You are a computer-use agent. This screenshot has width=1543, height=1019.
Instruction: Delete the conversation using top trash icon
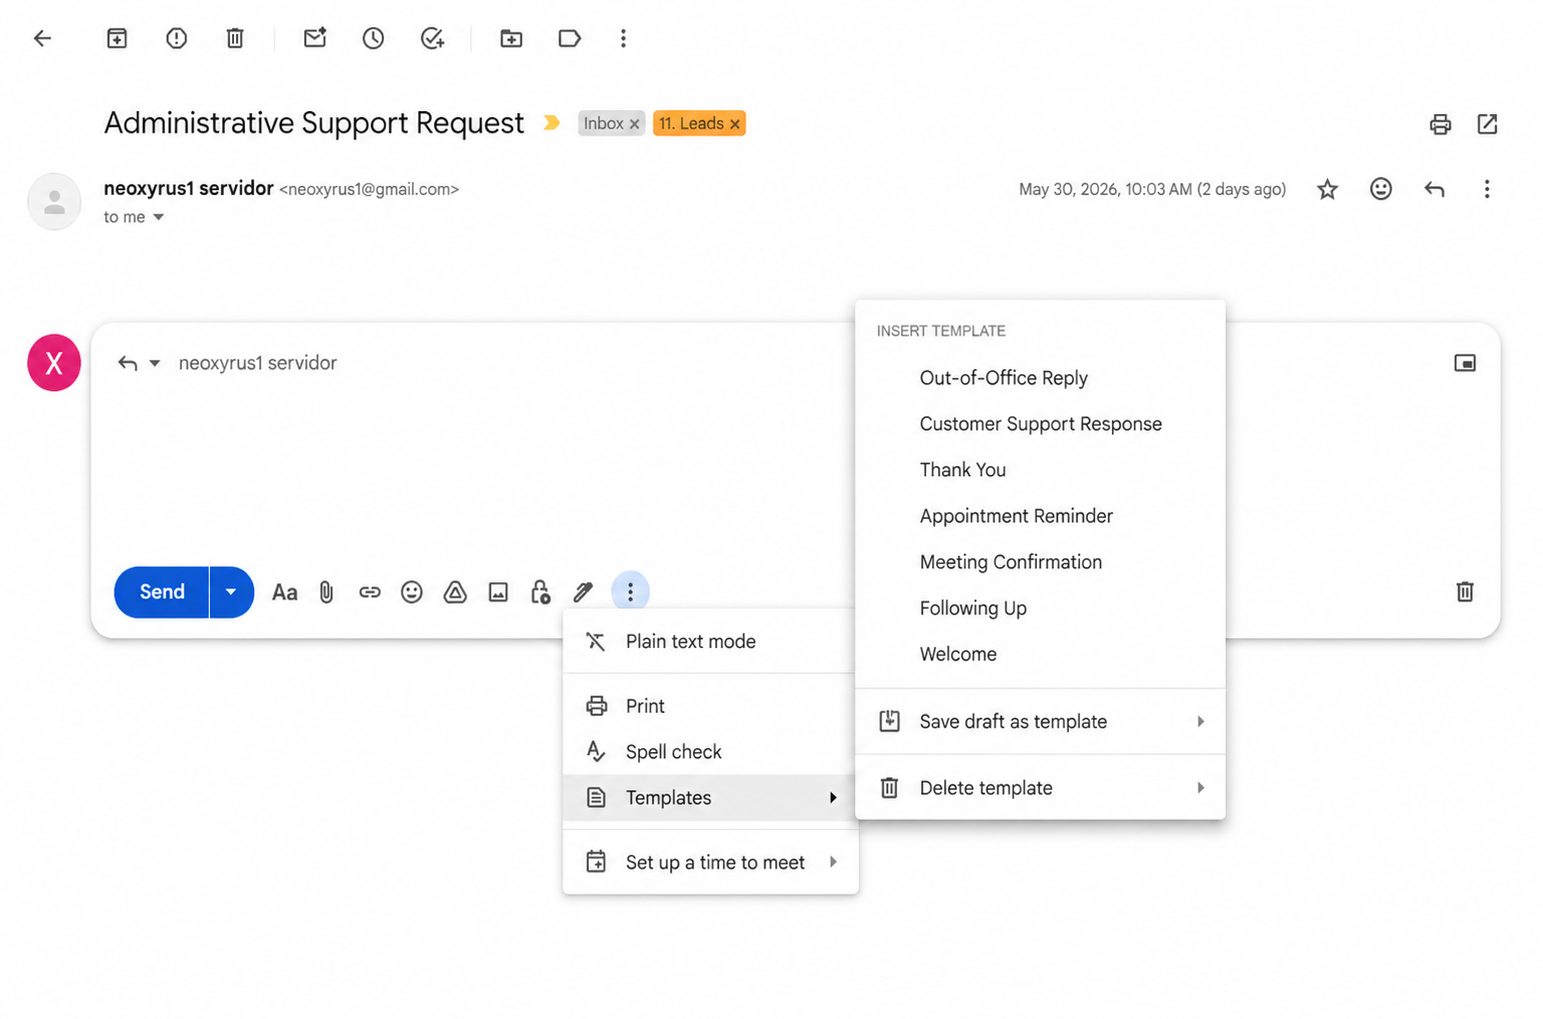point(235,38)
